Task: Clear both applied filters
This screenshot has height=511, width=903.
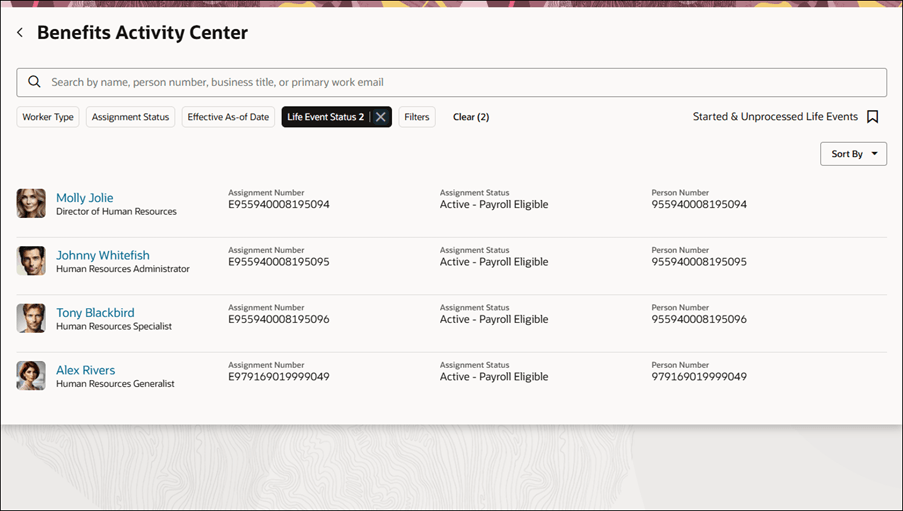Action: tap(471, 117)
